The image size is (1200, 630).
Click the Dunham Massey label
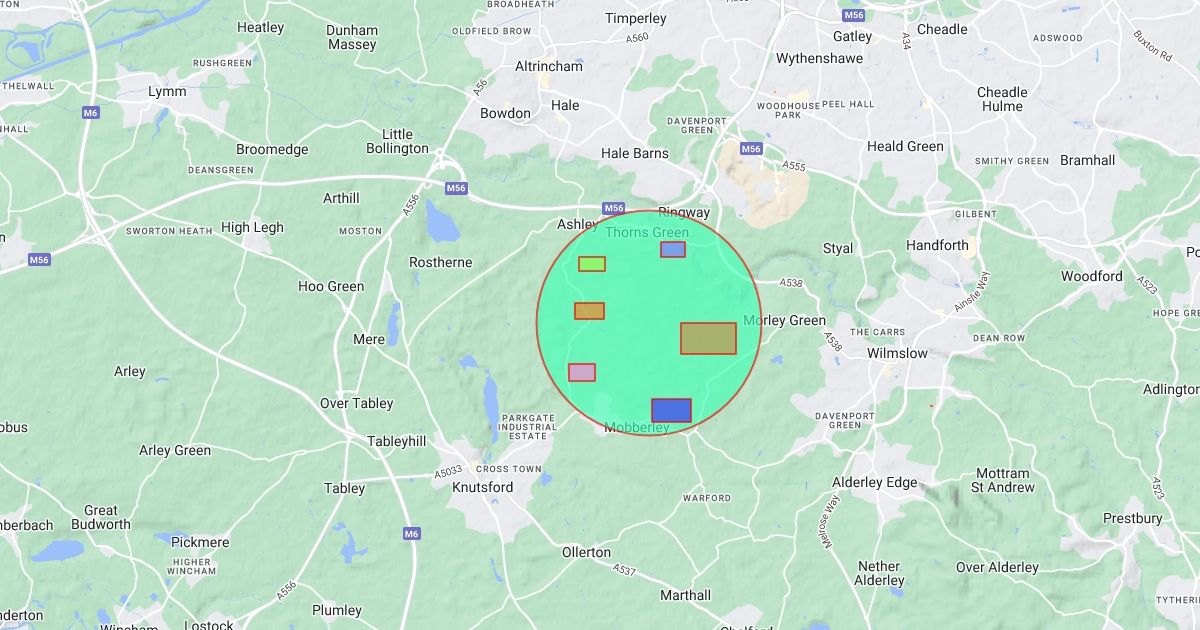tap(352, 37)
